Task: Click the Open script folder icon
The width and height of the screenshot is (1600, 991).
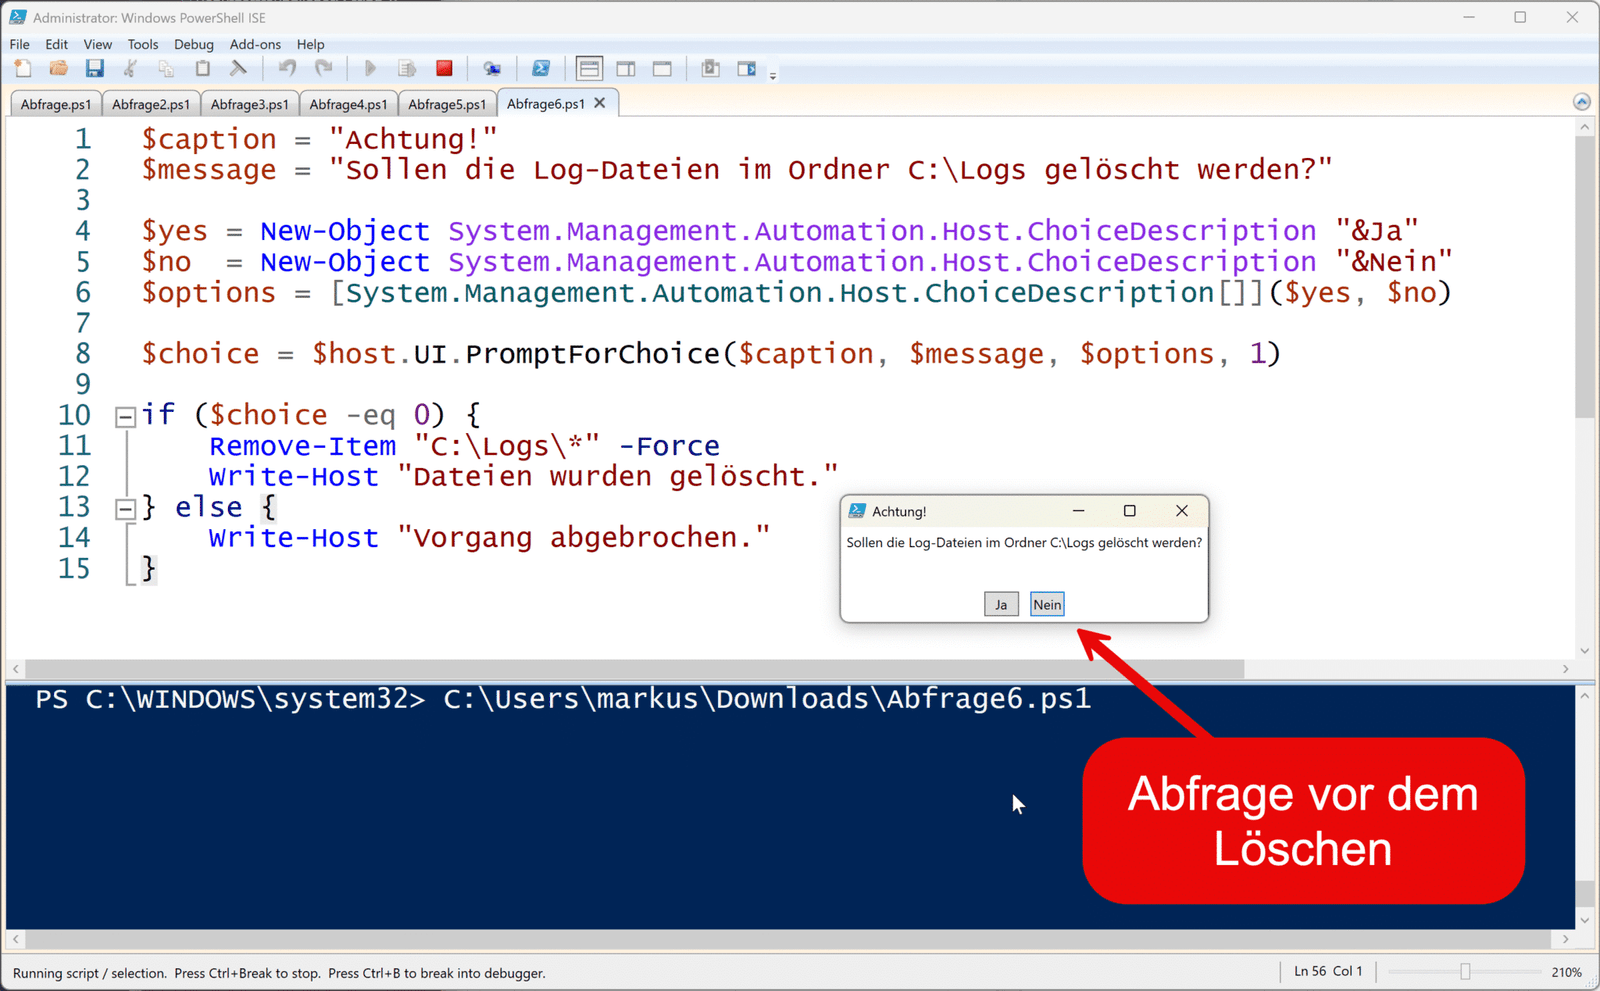Action: coord(59,69)
